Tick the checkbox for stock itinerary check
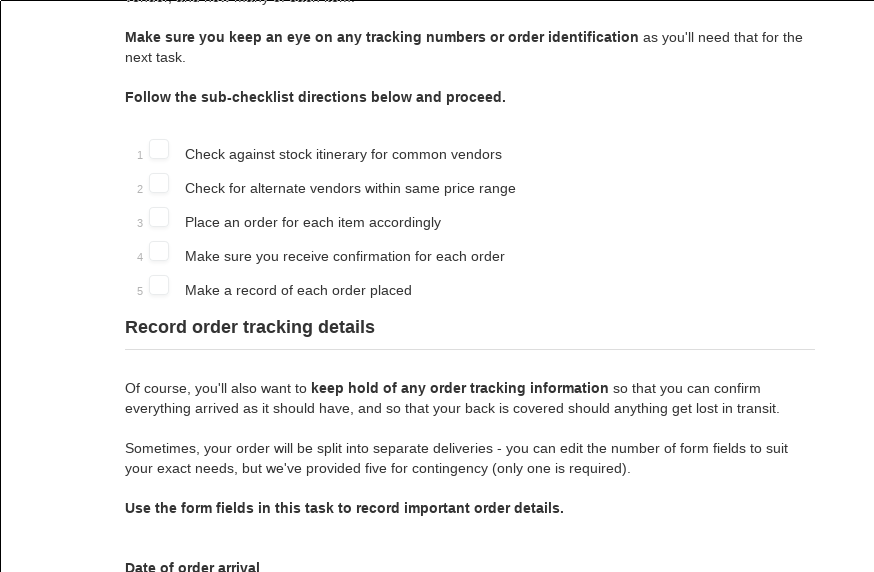The image size is (874, 572). (x=159, y=149)
